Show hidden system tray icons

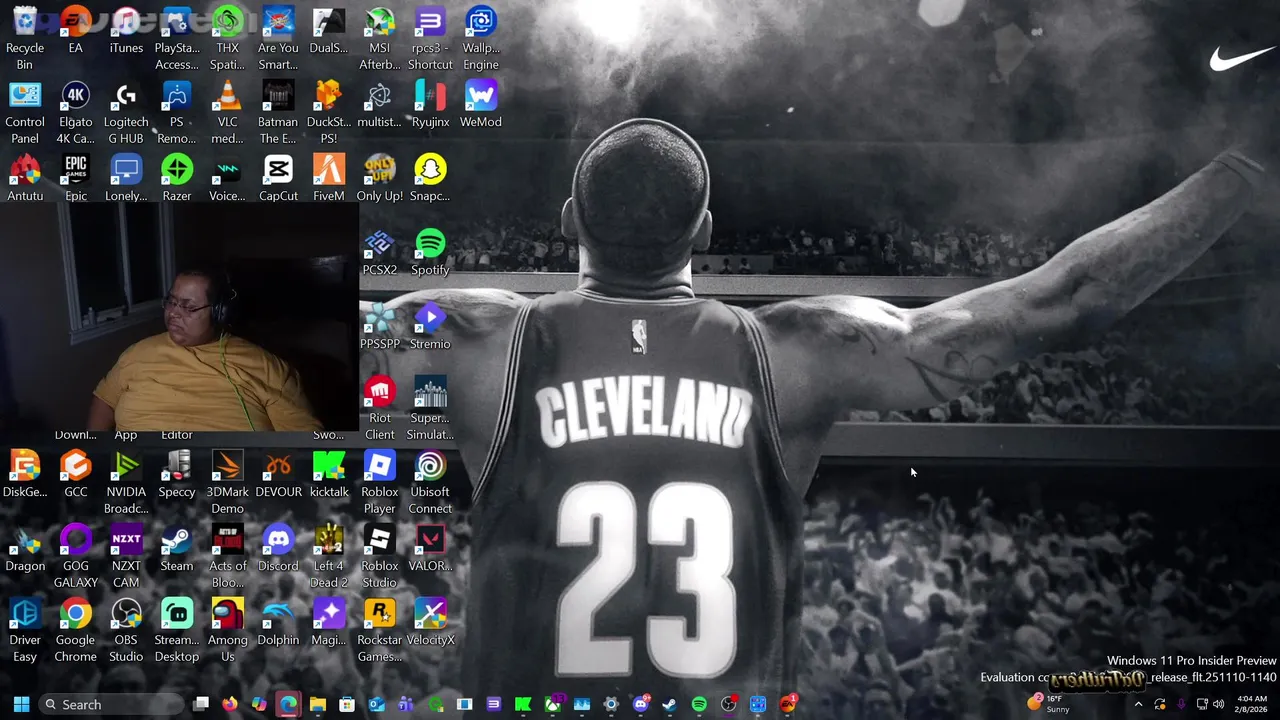coord(1138,704)
